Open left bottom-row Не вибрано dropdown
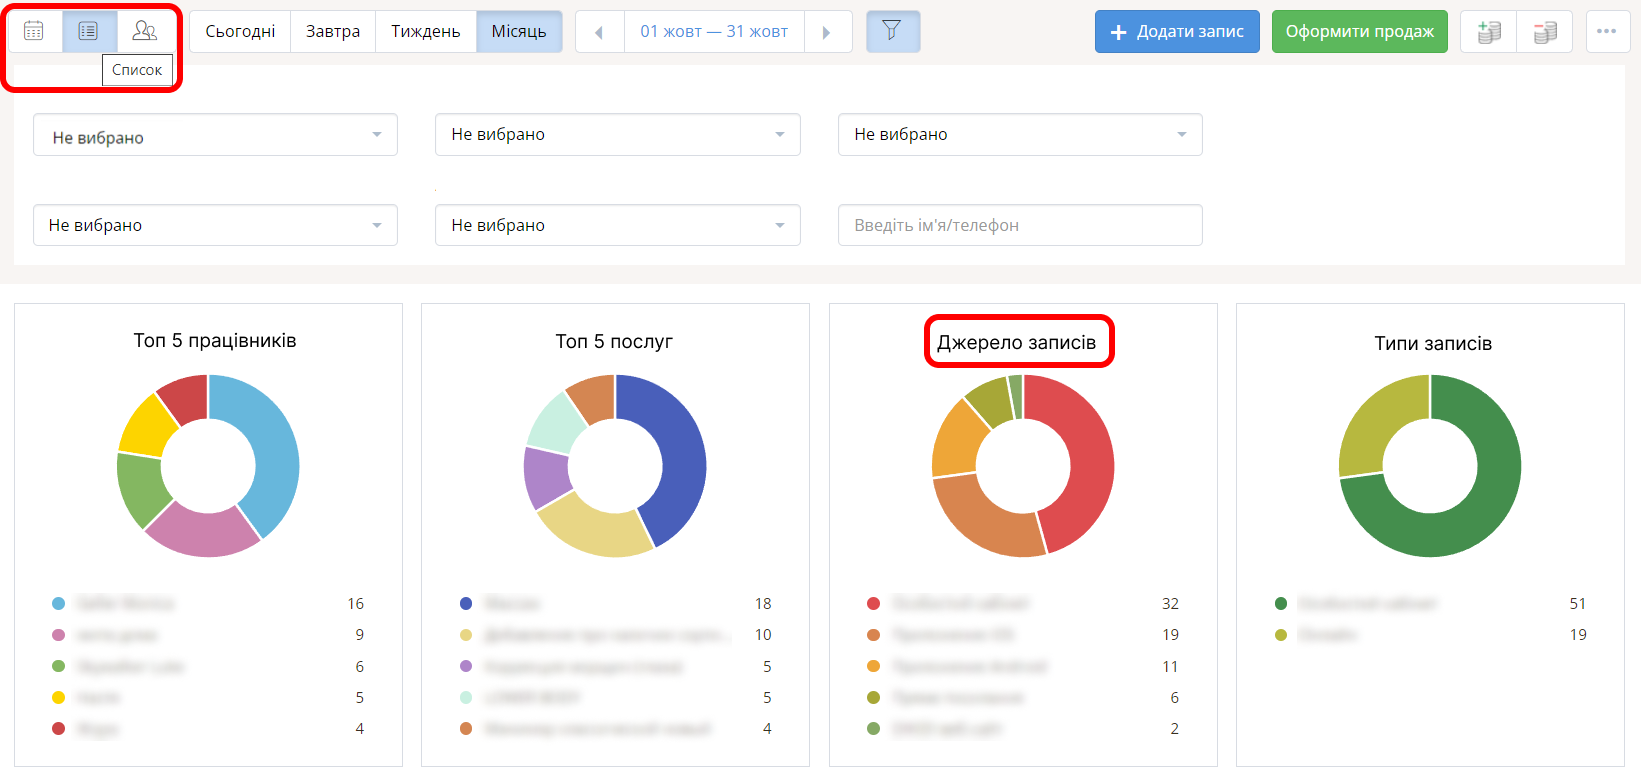The height and width of the screenshot is (782, 1641). (x=215, y=225)
